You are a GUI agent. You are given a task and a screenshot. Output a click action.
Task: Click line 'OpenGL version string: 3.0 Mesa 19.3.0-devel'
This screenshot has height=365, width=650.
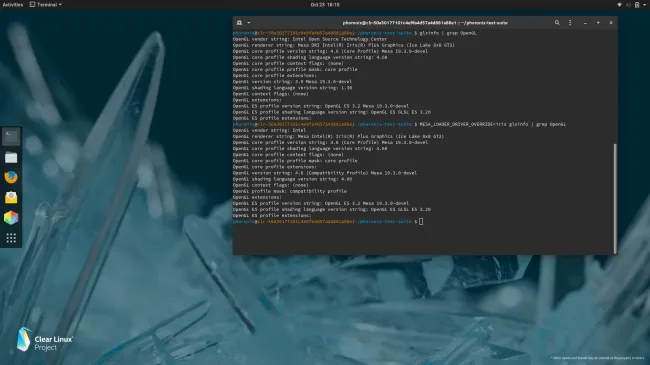tap(292, 81)
